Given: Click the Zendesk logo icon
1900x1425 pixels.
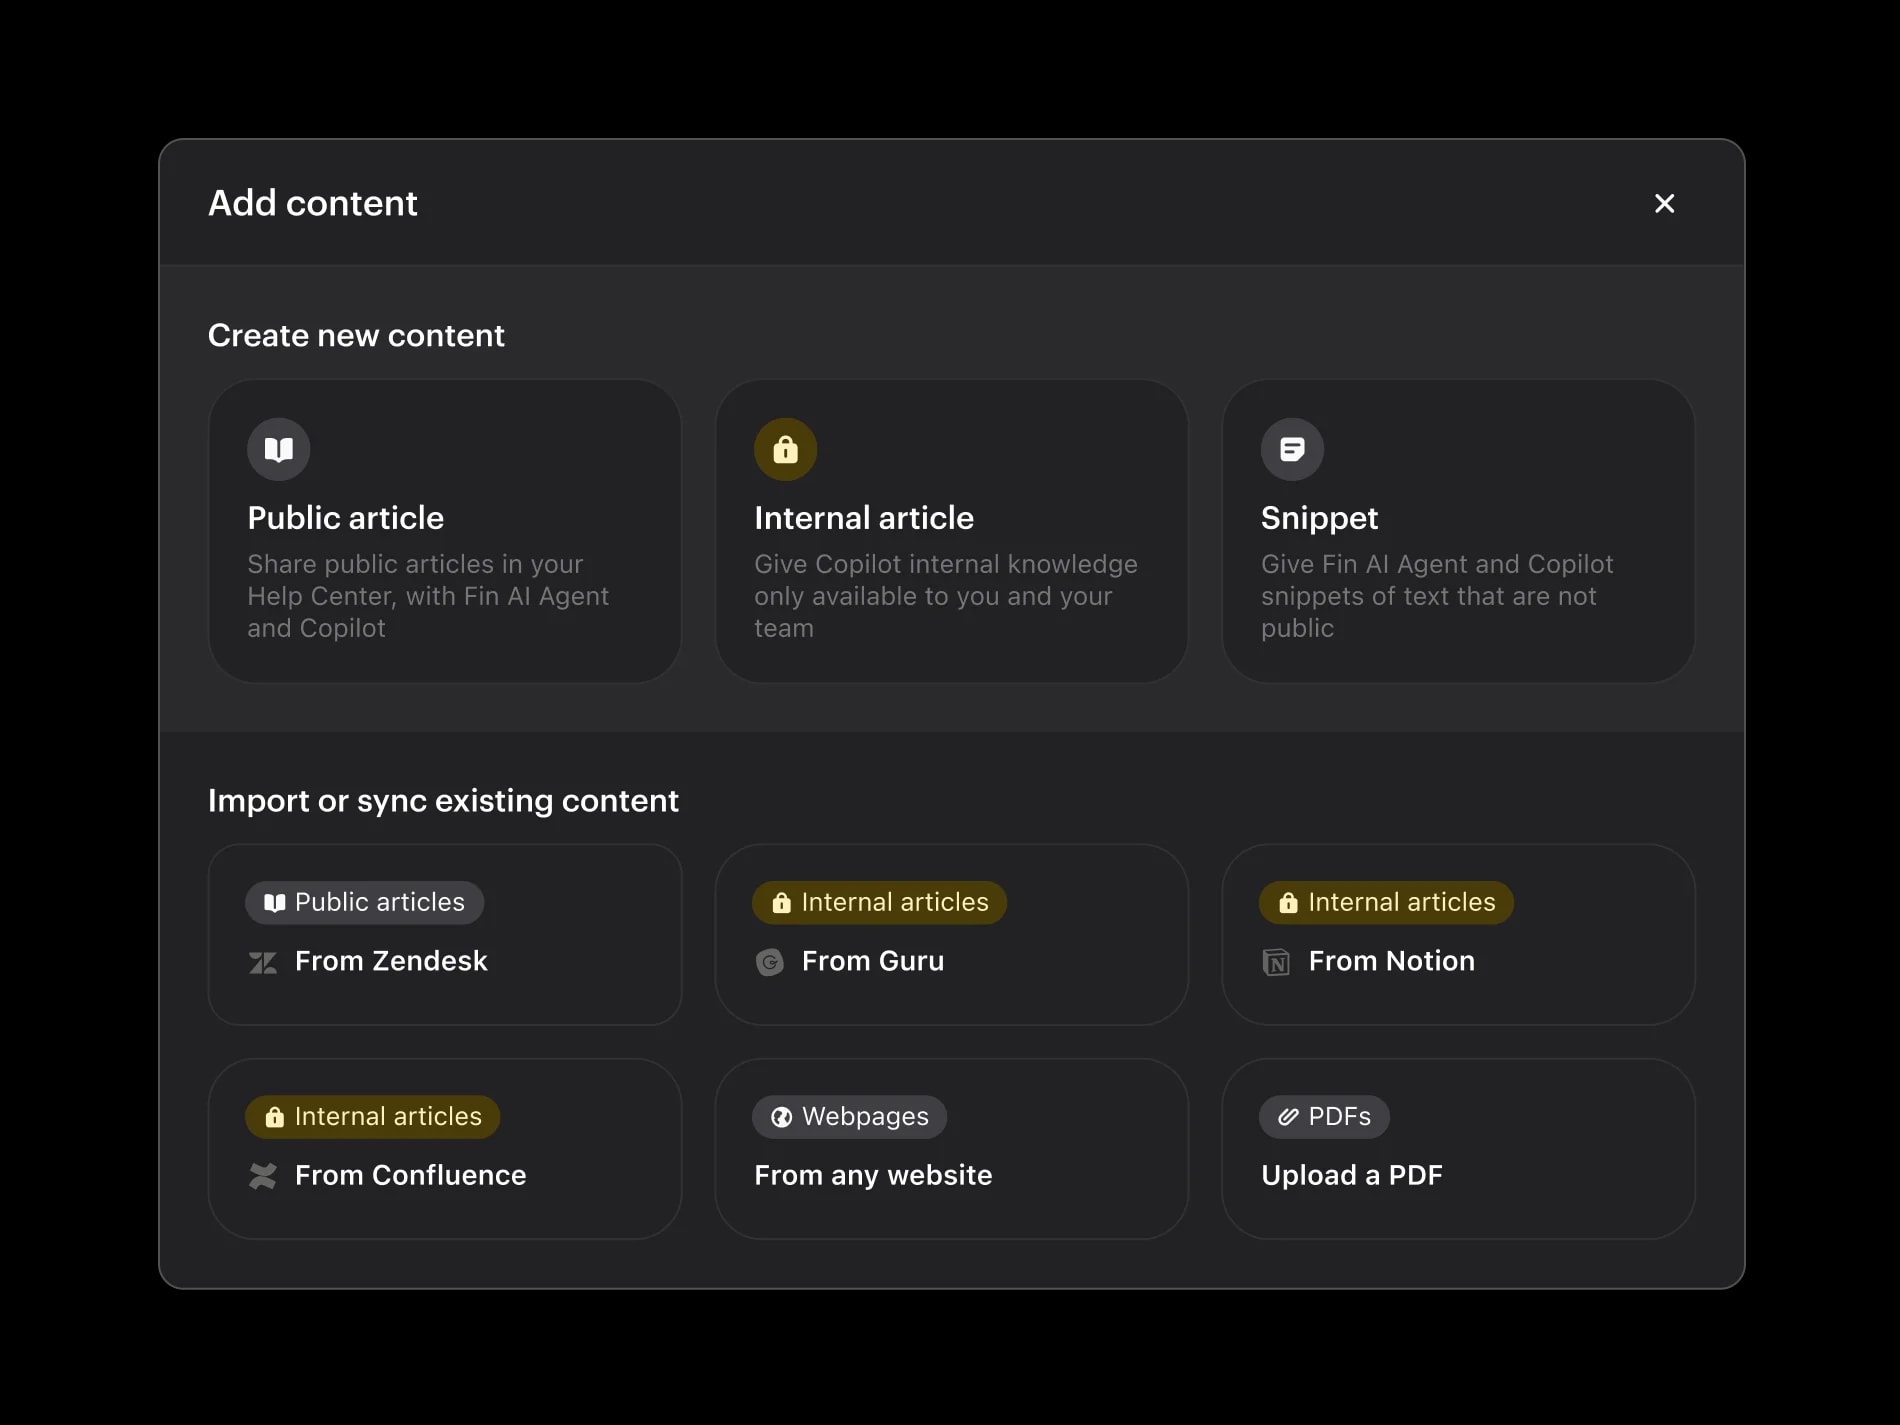Looking at the screenshot, I should (263, 962).
